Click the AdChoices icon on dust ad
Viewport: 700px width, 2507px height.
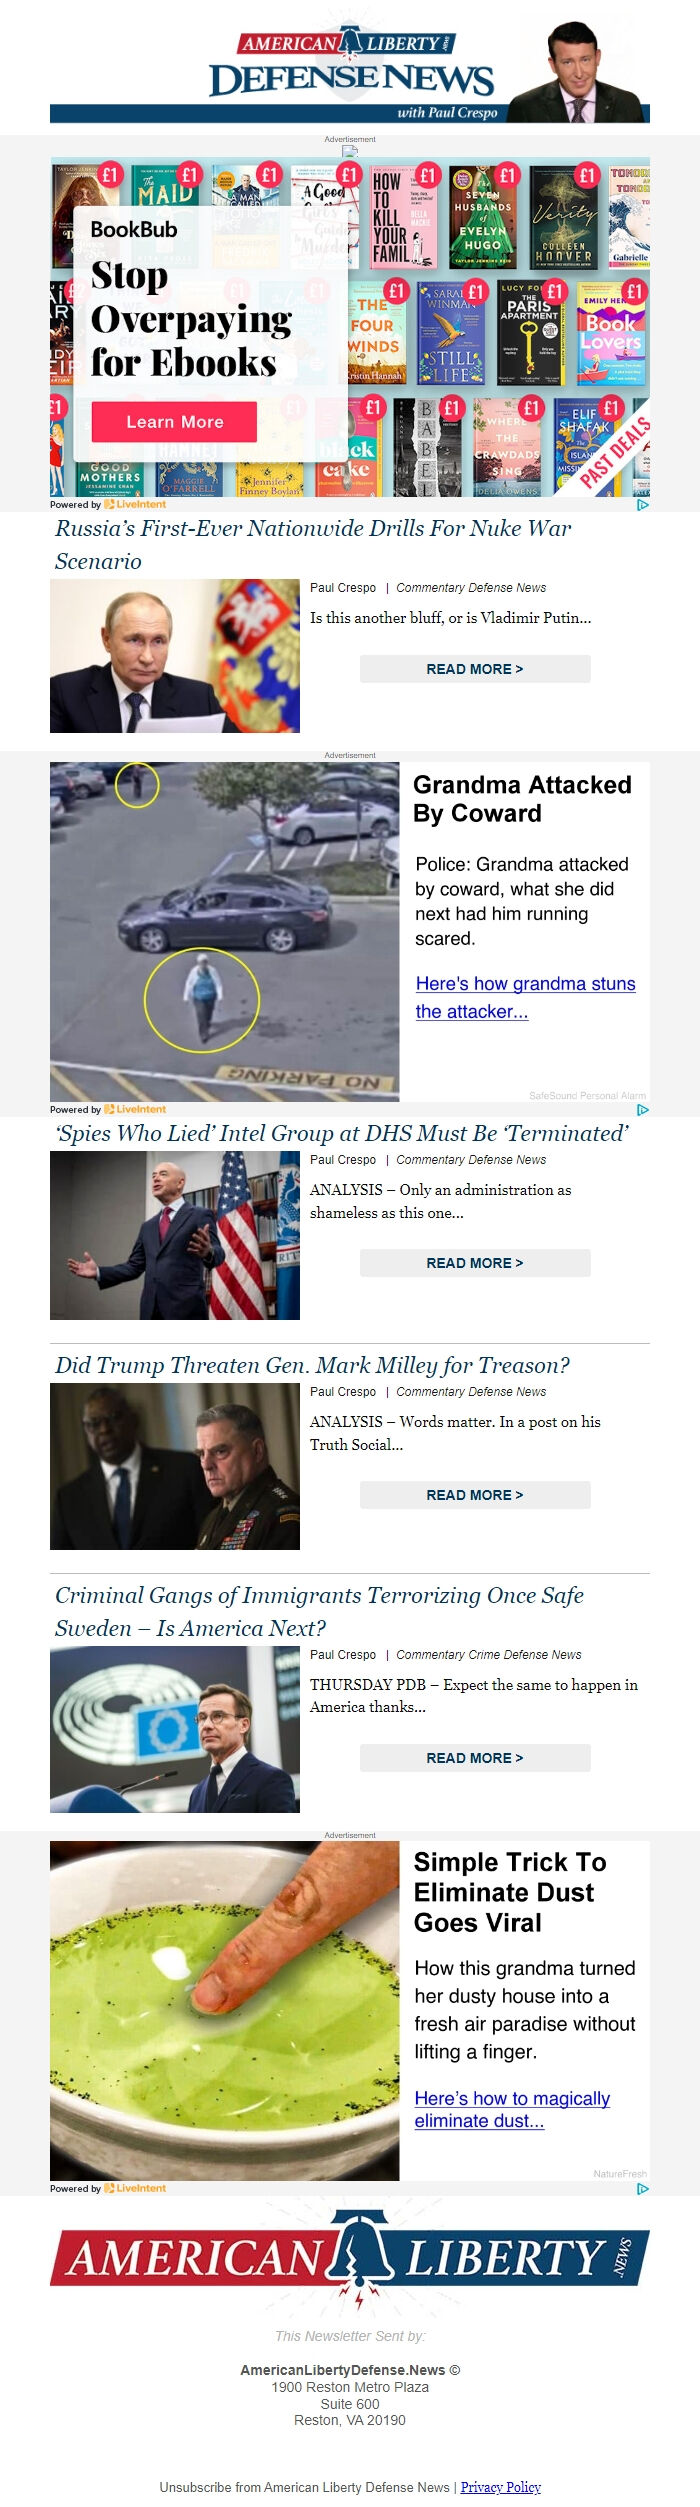pyautogui.click(x=643, y=2189)
